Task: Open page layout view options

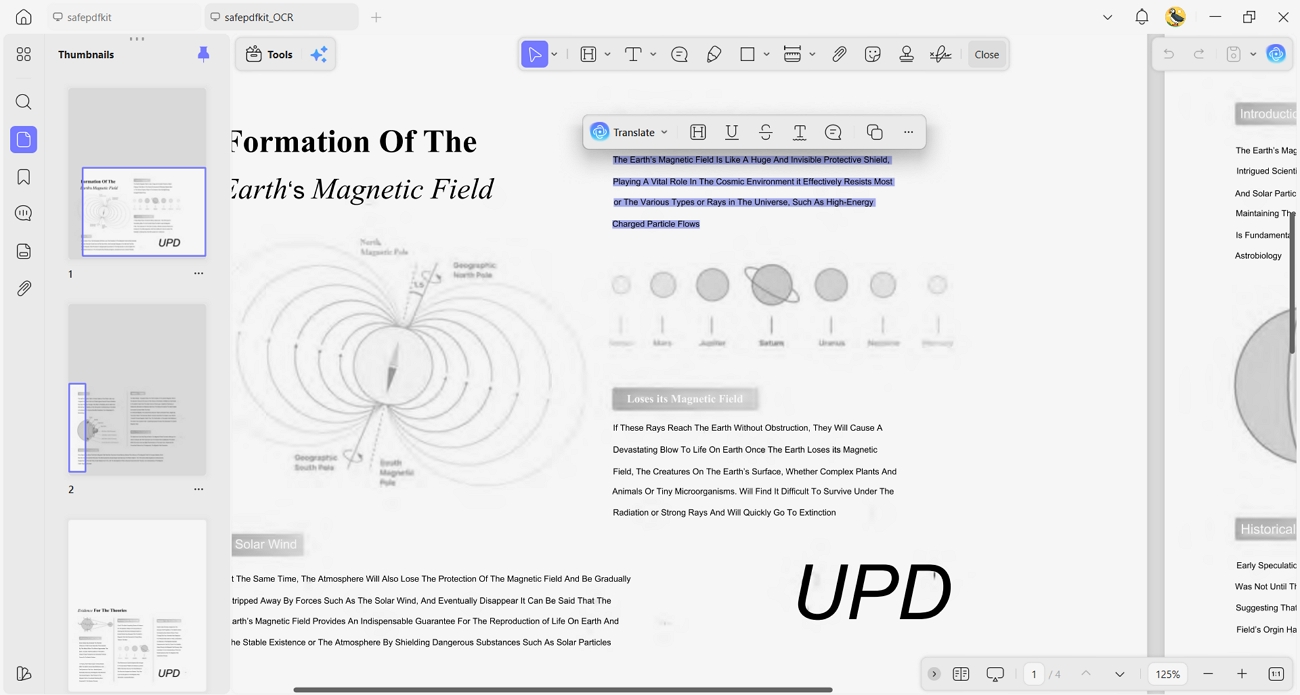Action: [961, 674]
